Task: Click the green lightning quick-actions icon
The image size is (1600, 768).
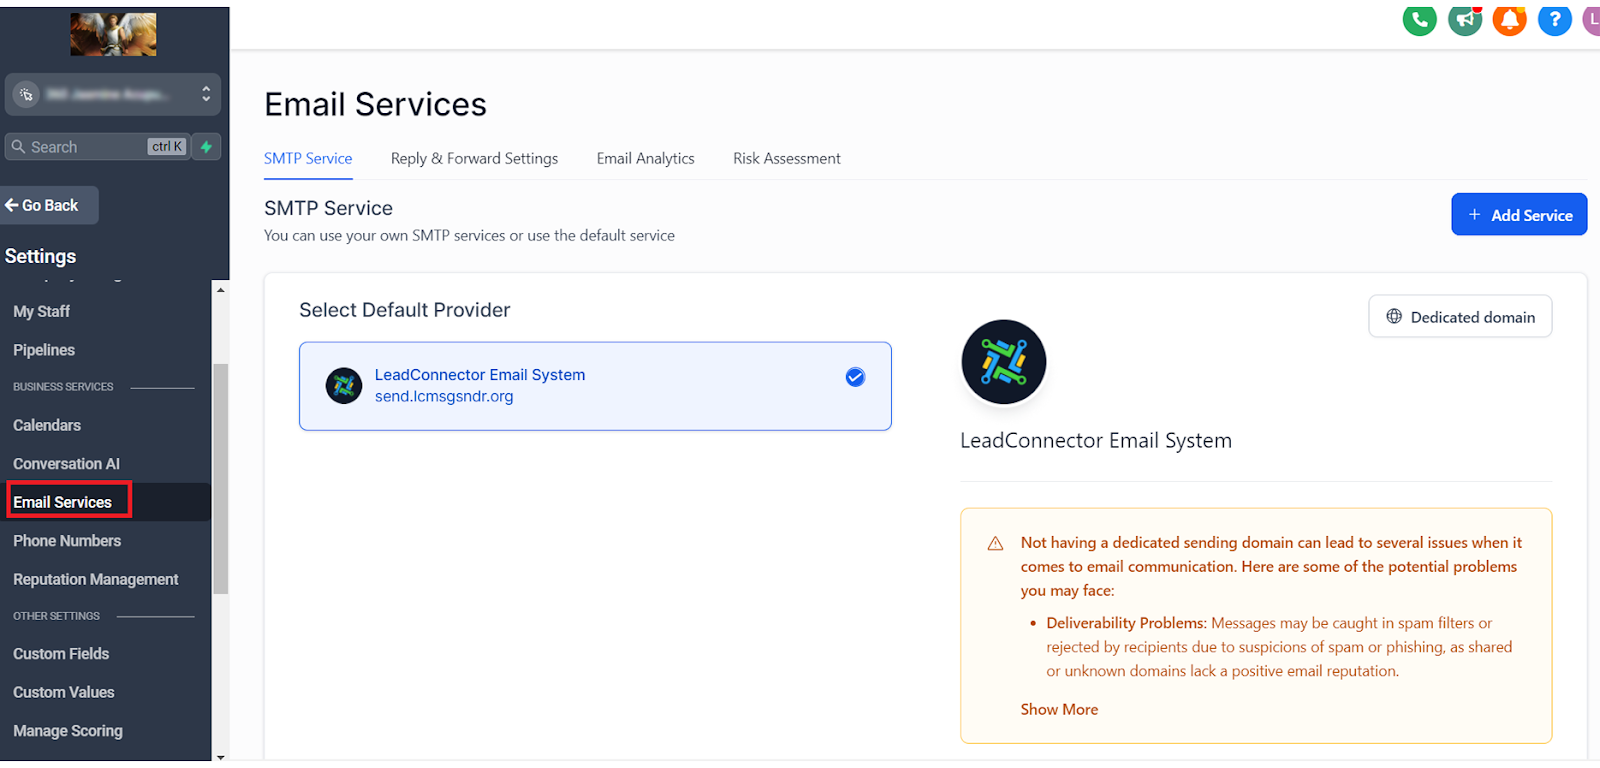Action: [x=206, y=147]
